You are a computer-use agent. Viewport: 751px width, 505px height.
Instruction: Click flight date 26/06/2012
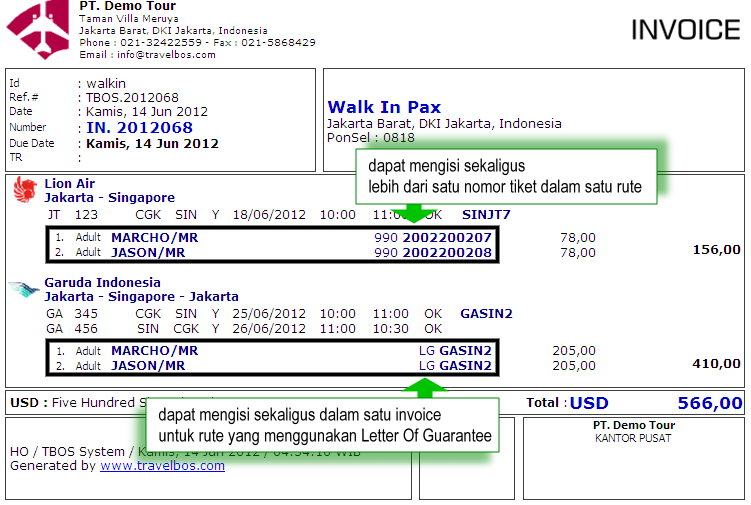tap(269, 329)
